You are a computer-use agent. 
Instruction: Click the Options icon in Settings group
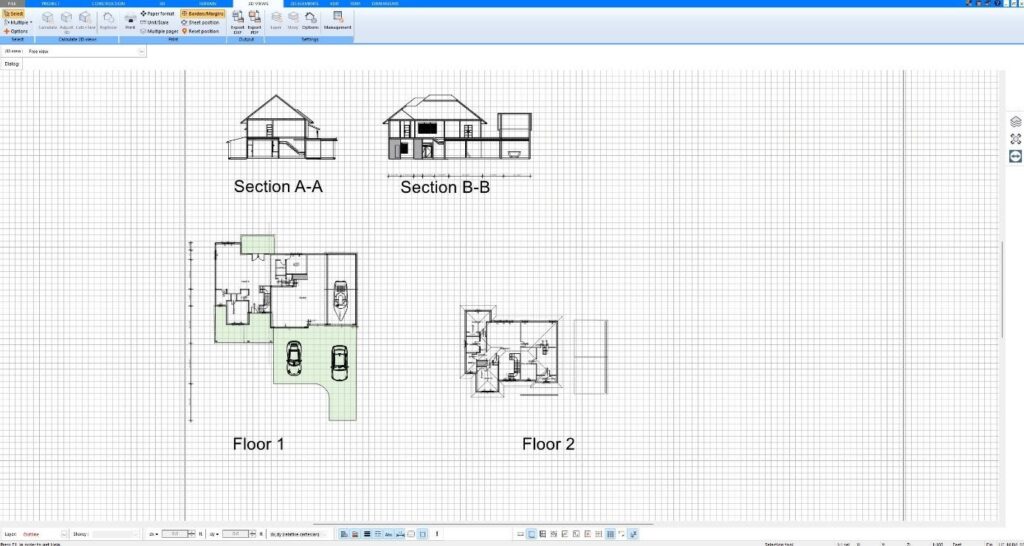311,20
